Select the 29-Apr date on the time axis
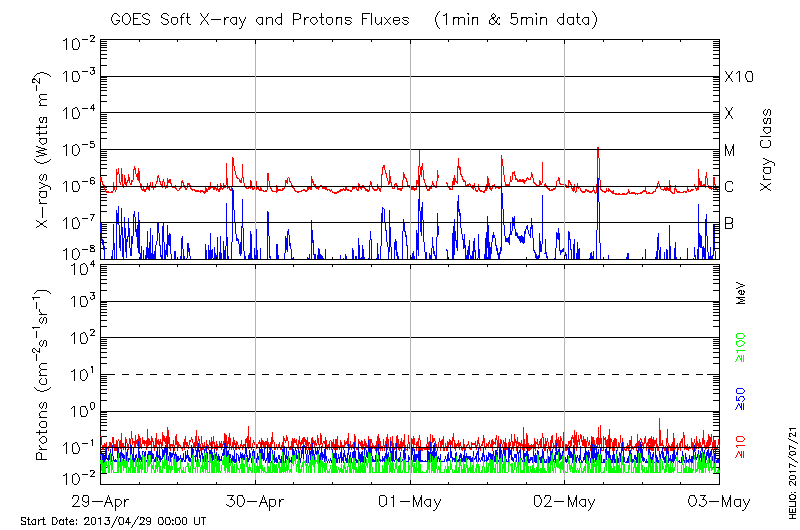 point(101,500)
